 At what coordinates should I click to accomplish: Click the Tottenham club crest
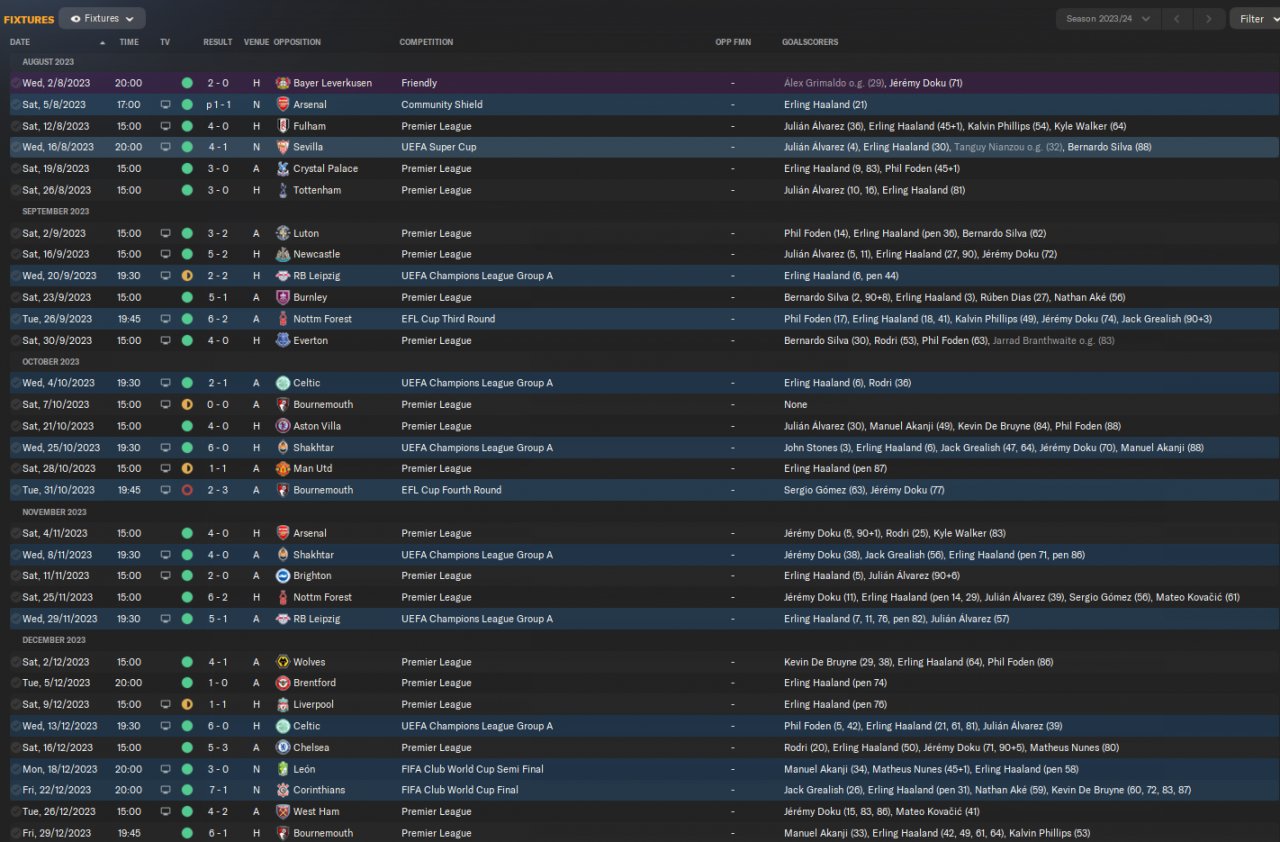click(283, 190)
